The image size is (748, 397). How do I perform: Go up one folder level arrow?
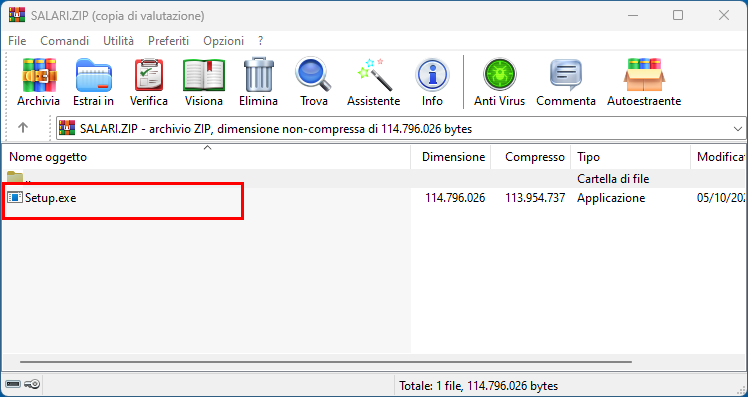[x=23, y=127]
